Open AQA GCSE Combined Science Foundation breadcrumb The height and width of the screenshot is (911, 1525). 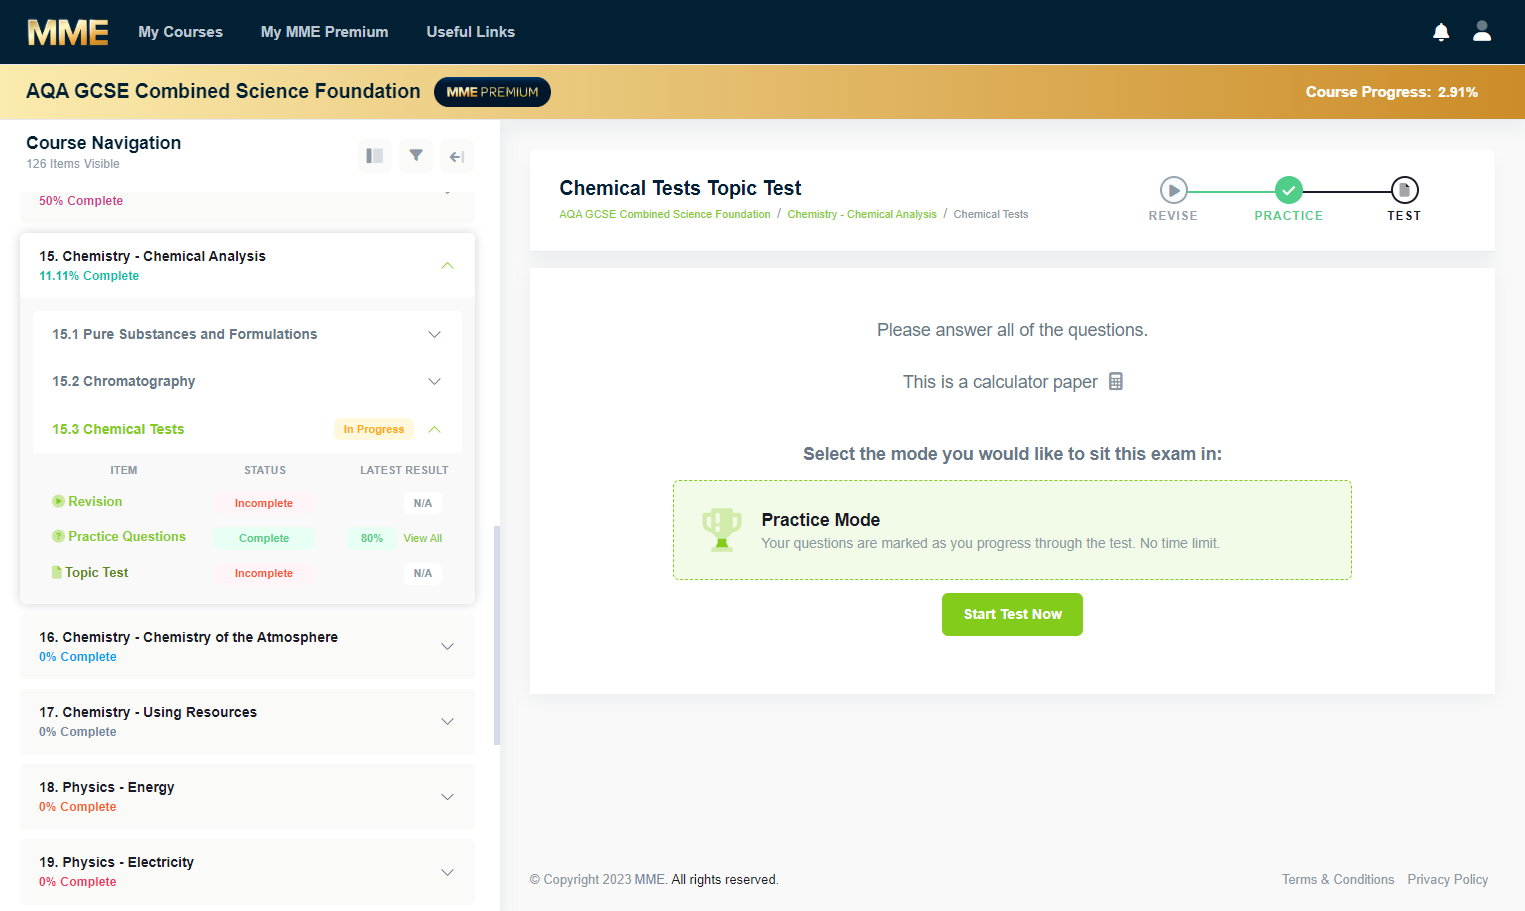point(665,214)
